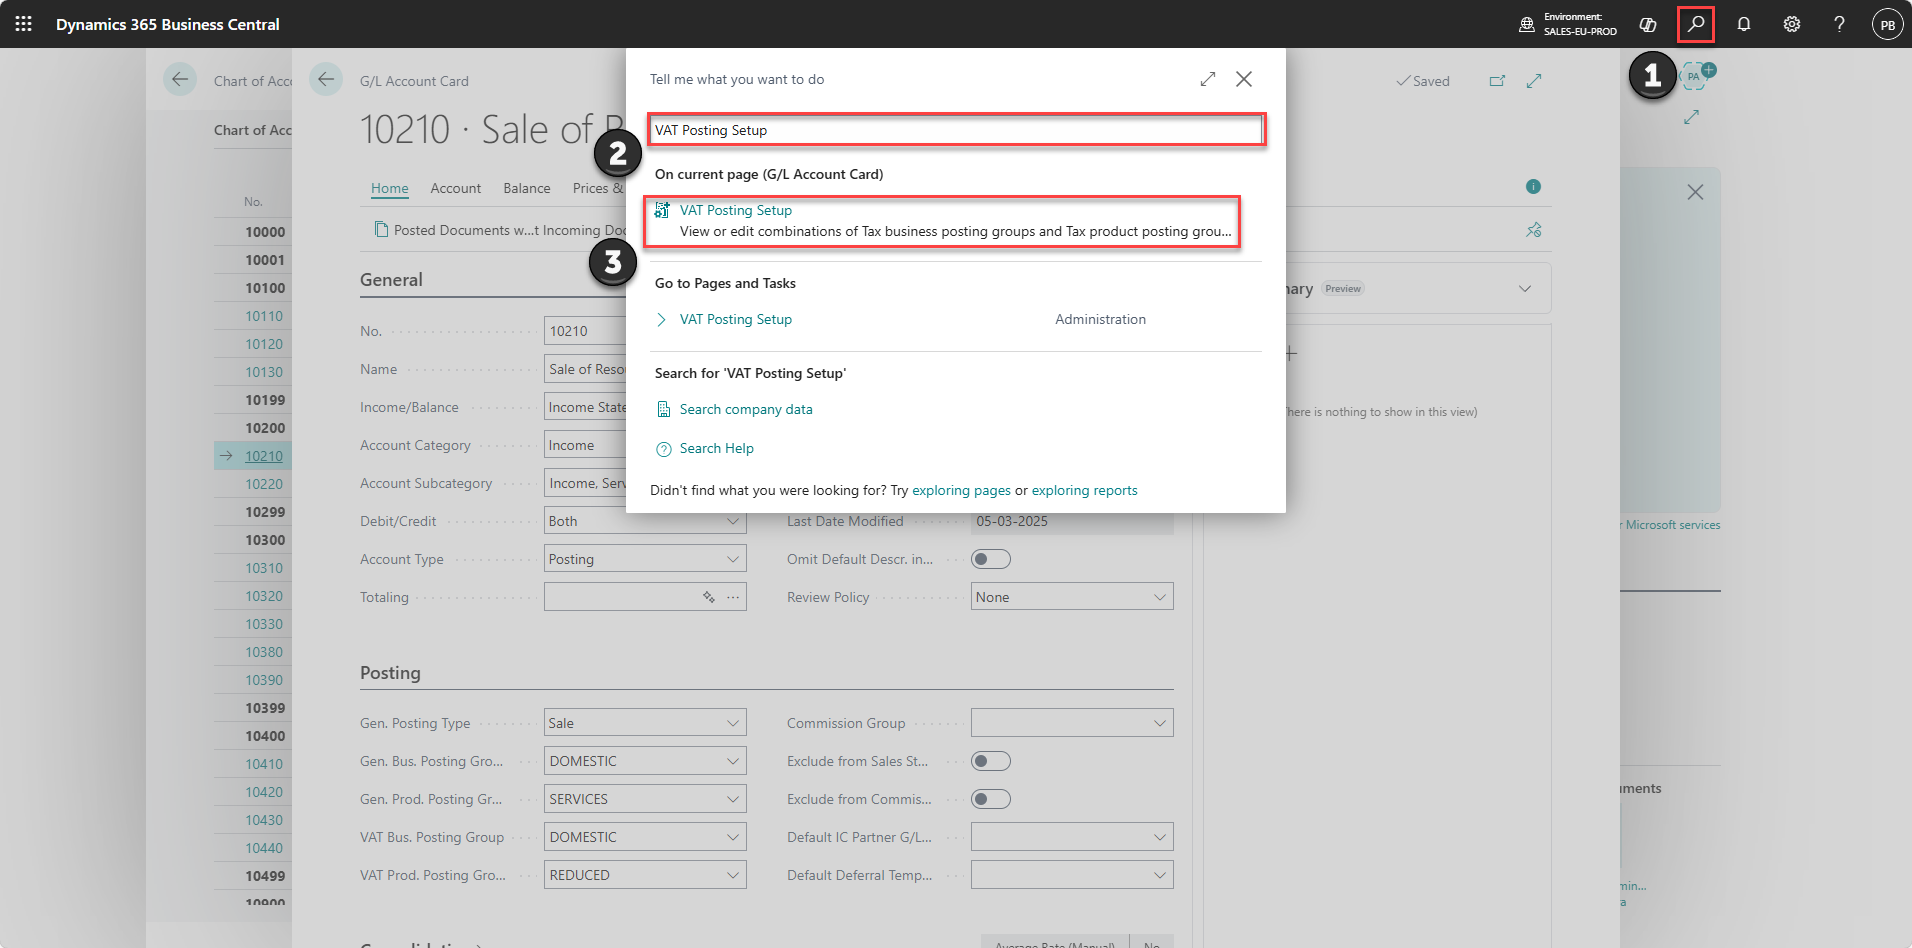1912x948 pixels.
Task: Open the notifications bell
Action: (x=1744, y=24)
